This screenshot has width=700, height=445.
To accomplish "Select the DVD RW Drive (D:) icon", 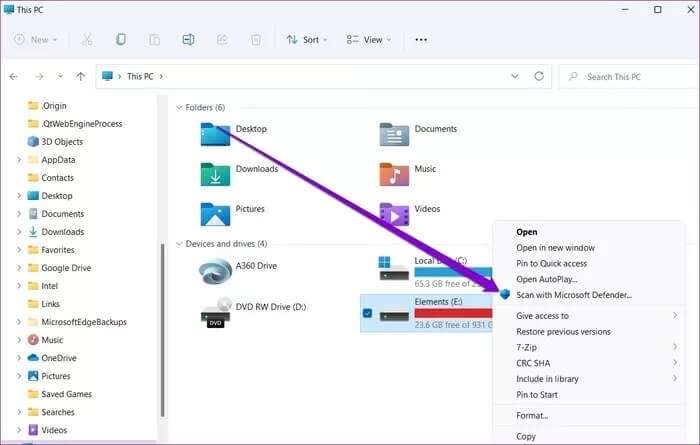I will click(x=216, y=312).
